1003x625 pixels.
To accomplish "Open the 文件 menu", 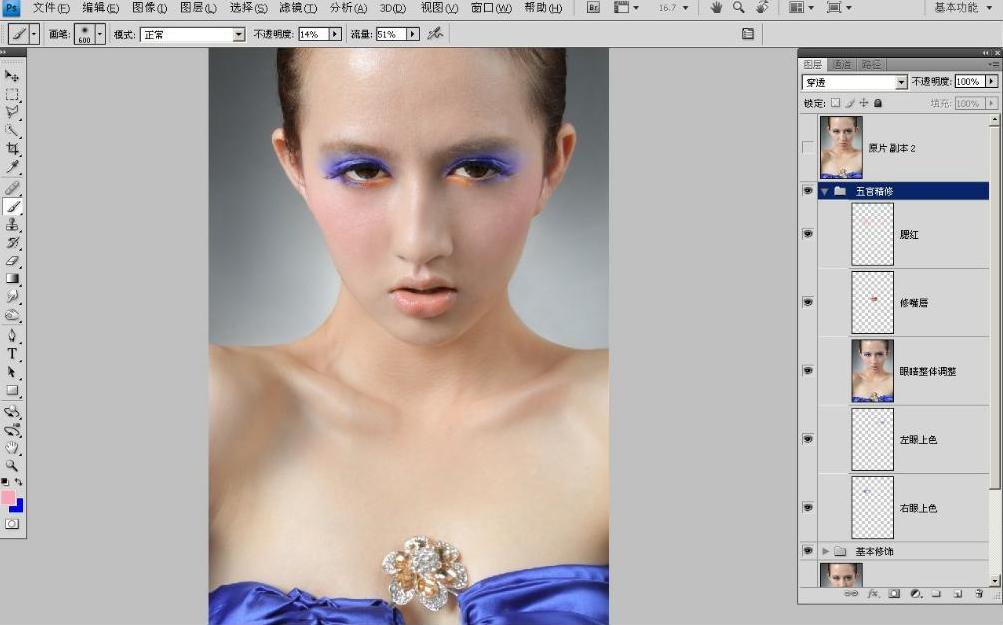I will click(51, 8).
